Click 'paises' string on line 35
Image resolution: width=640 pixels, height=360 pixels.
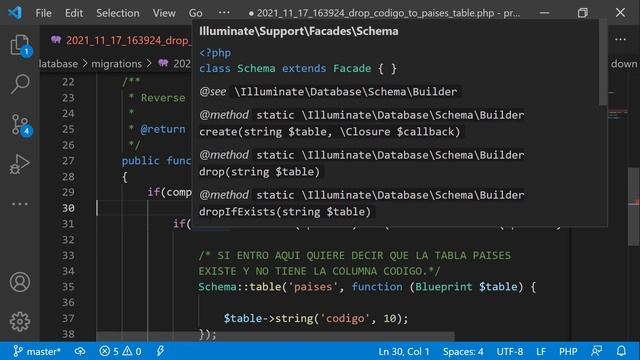313,287
